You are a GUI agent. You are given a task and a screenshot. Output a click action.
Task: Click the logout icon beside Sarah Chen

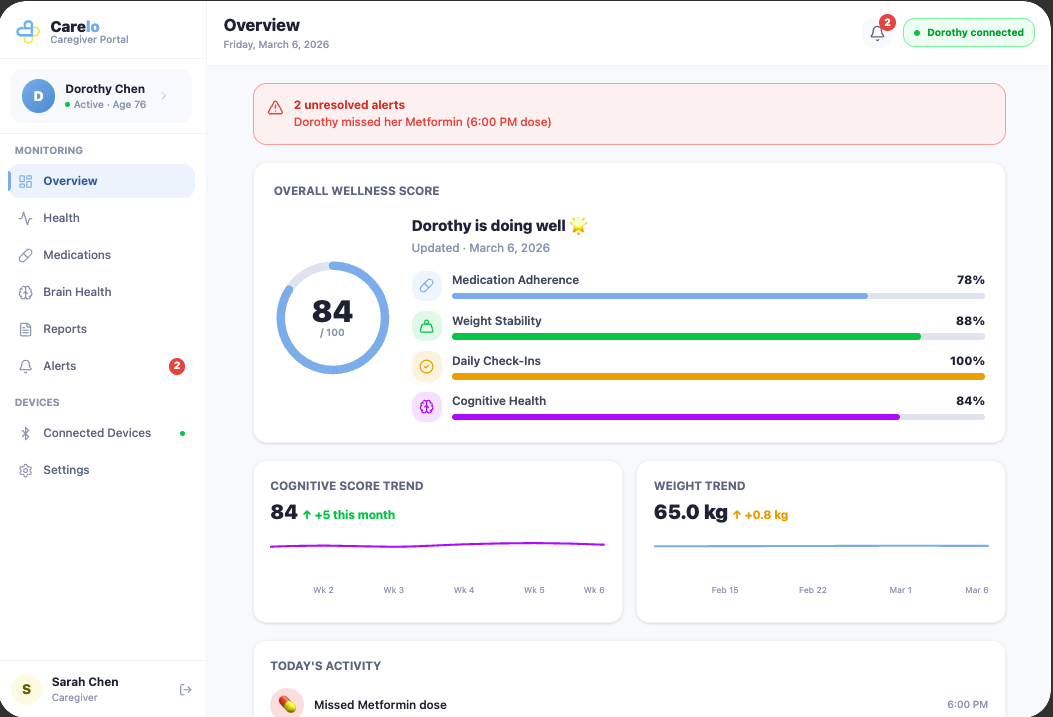(185, 689)
